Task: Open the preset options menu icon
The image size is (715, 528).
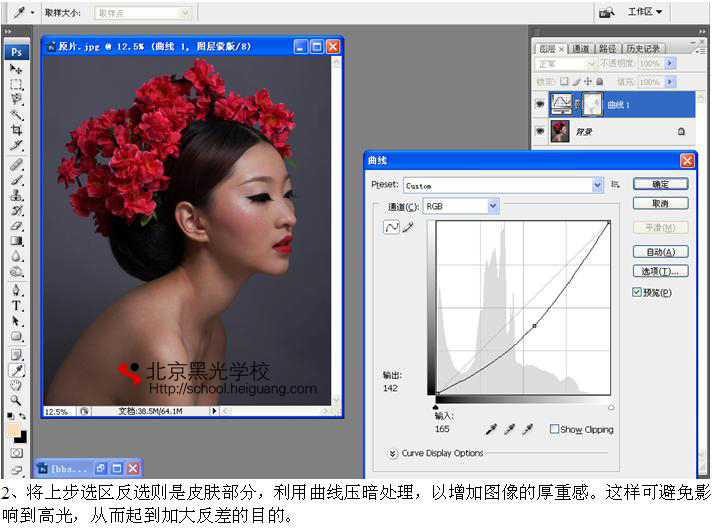Action: tap(615, 184)
